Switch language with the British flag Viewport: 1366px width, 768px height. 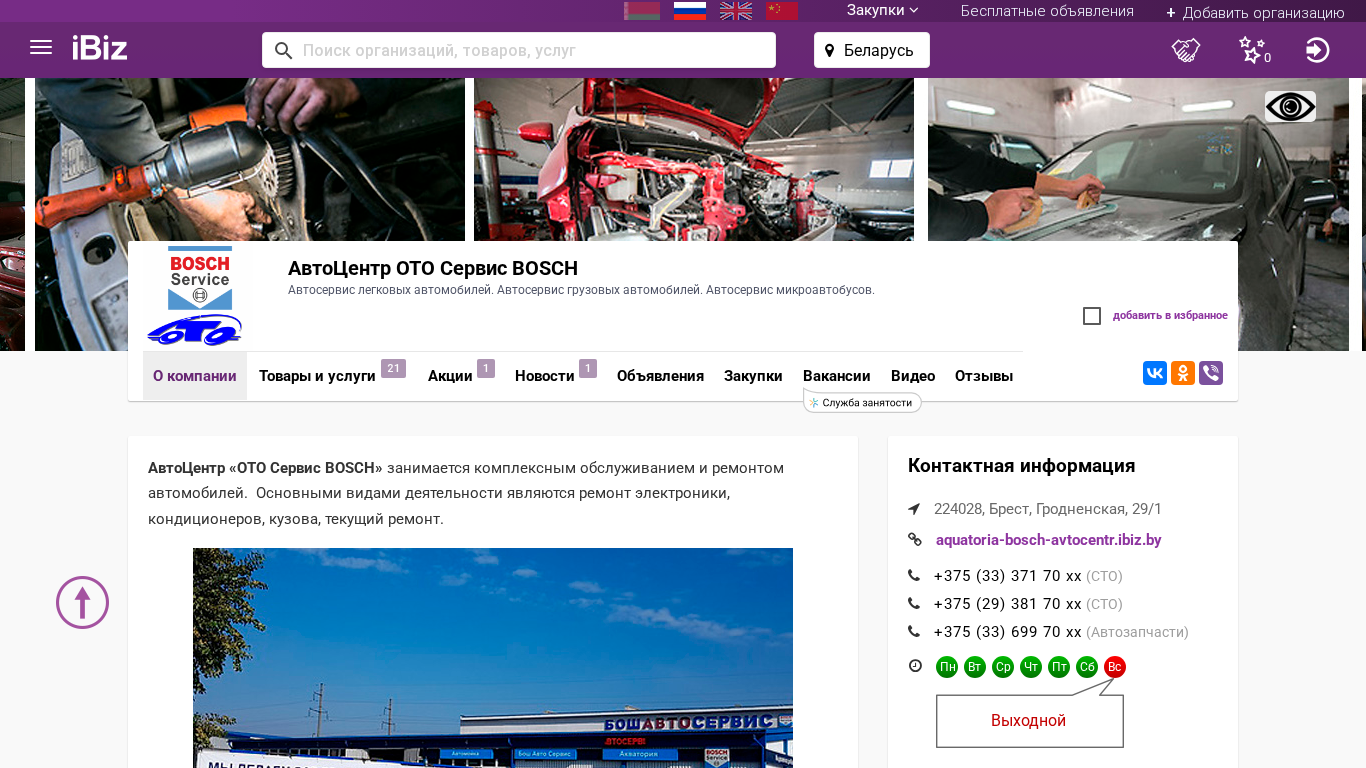(x=736, y=11)
